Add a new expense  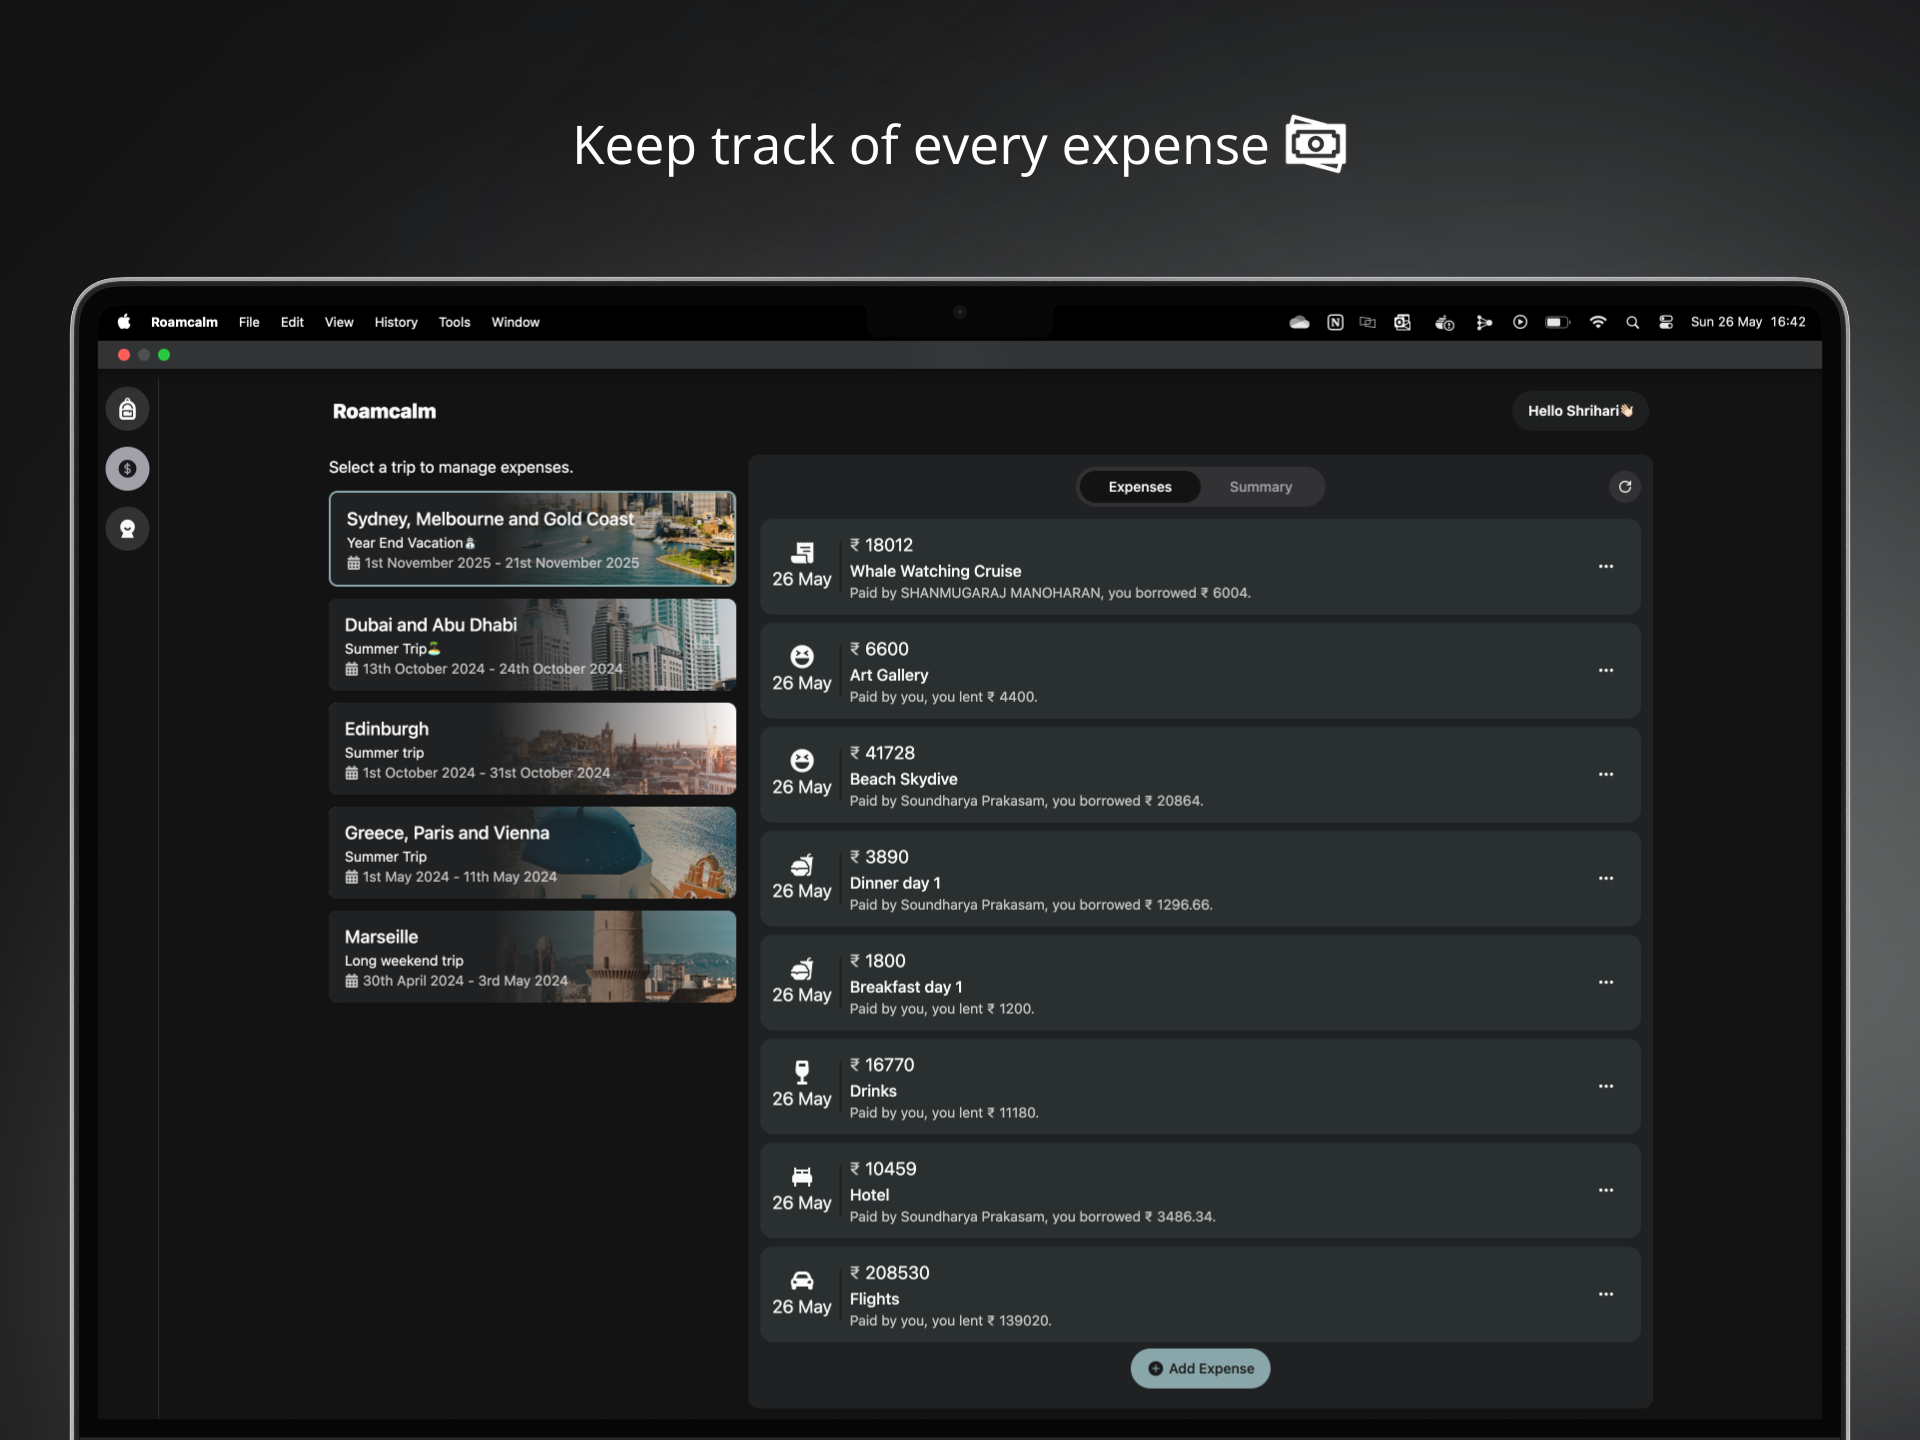click(1201, 1368)
